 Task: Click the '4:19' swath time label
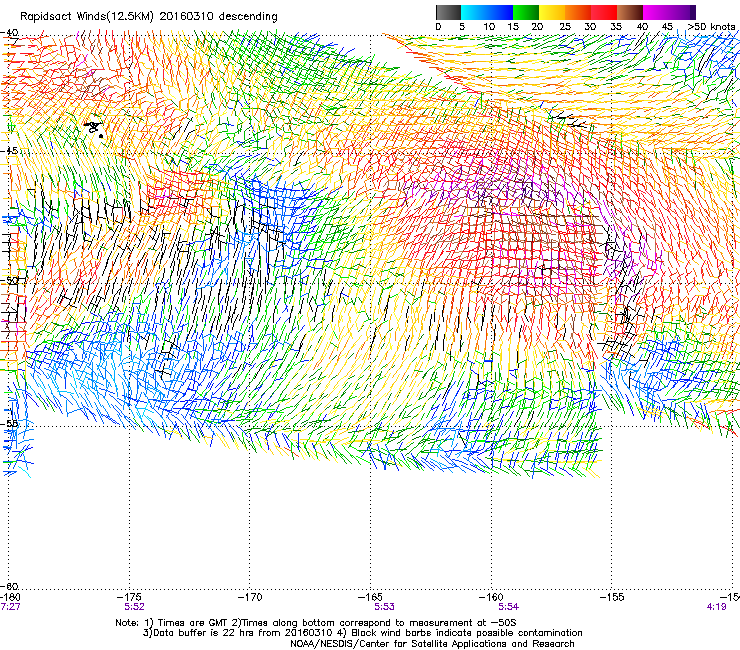716,607
